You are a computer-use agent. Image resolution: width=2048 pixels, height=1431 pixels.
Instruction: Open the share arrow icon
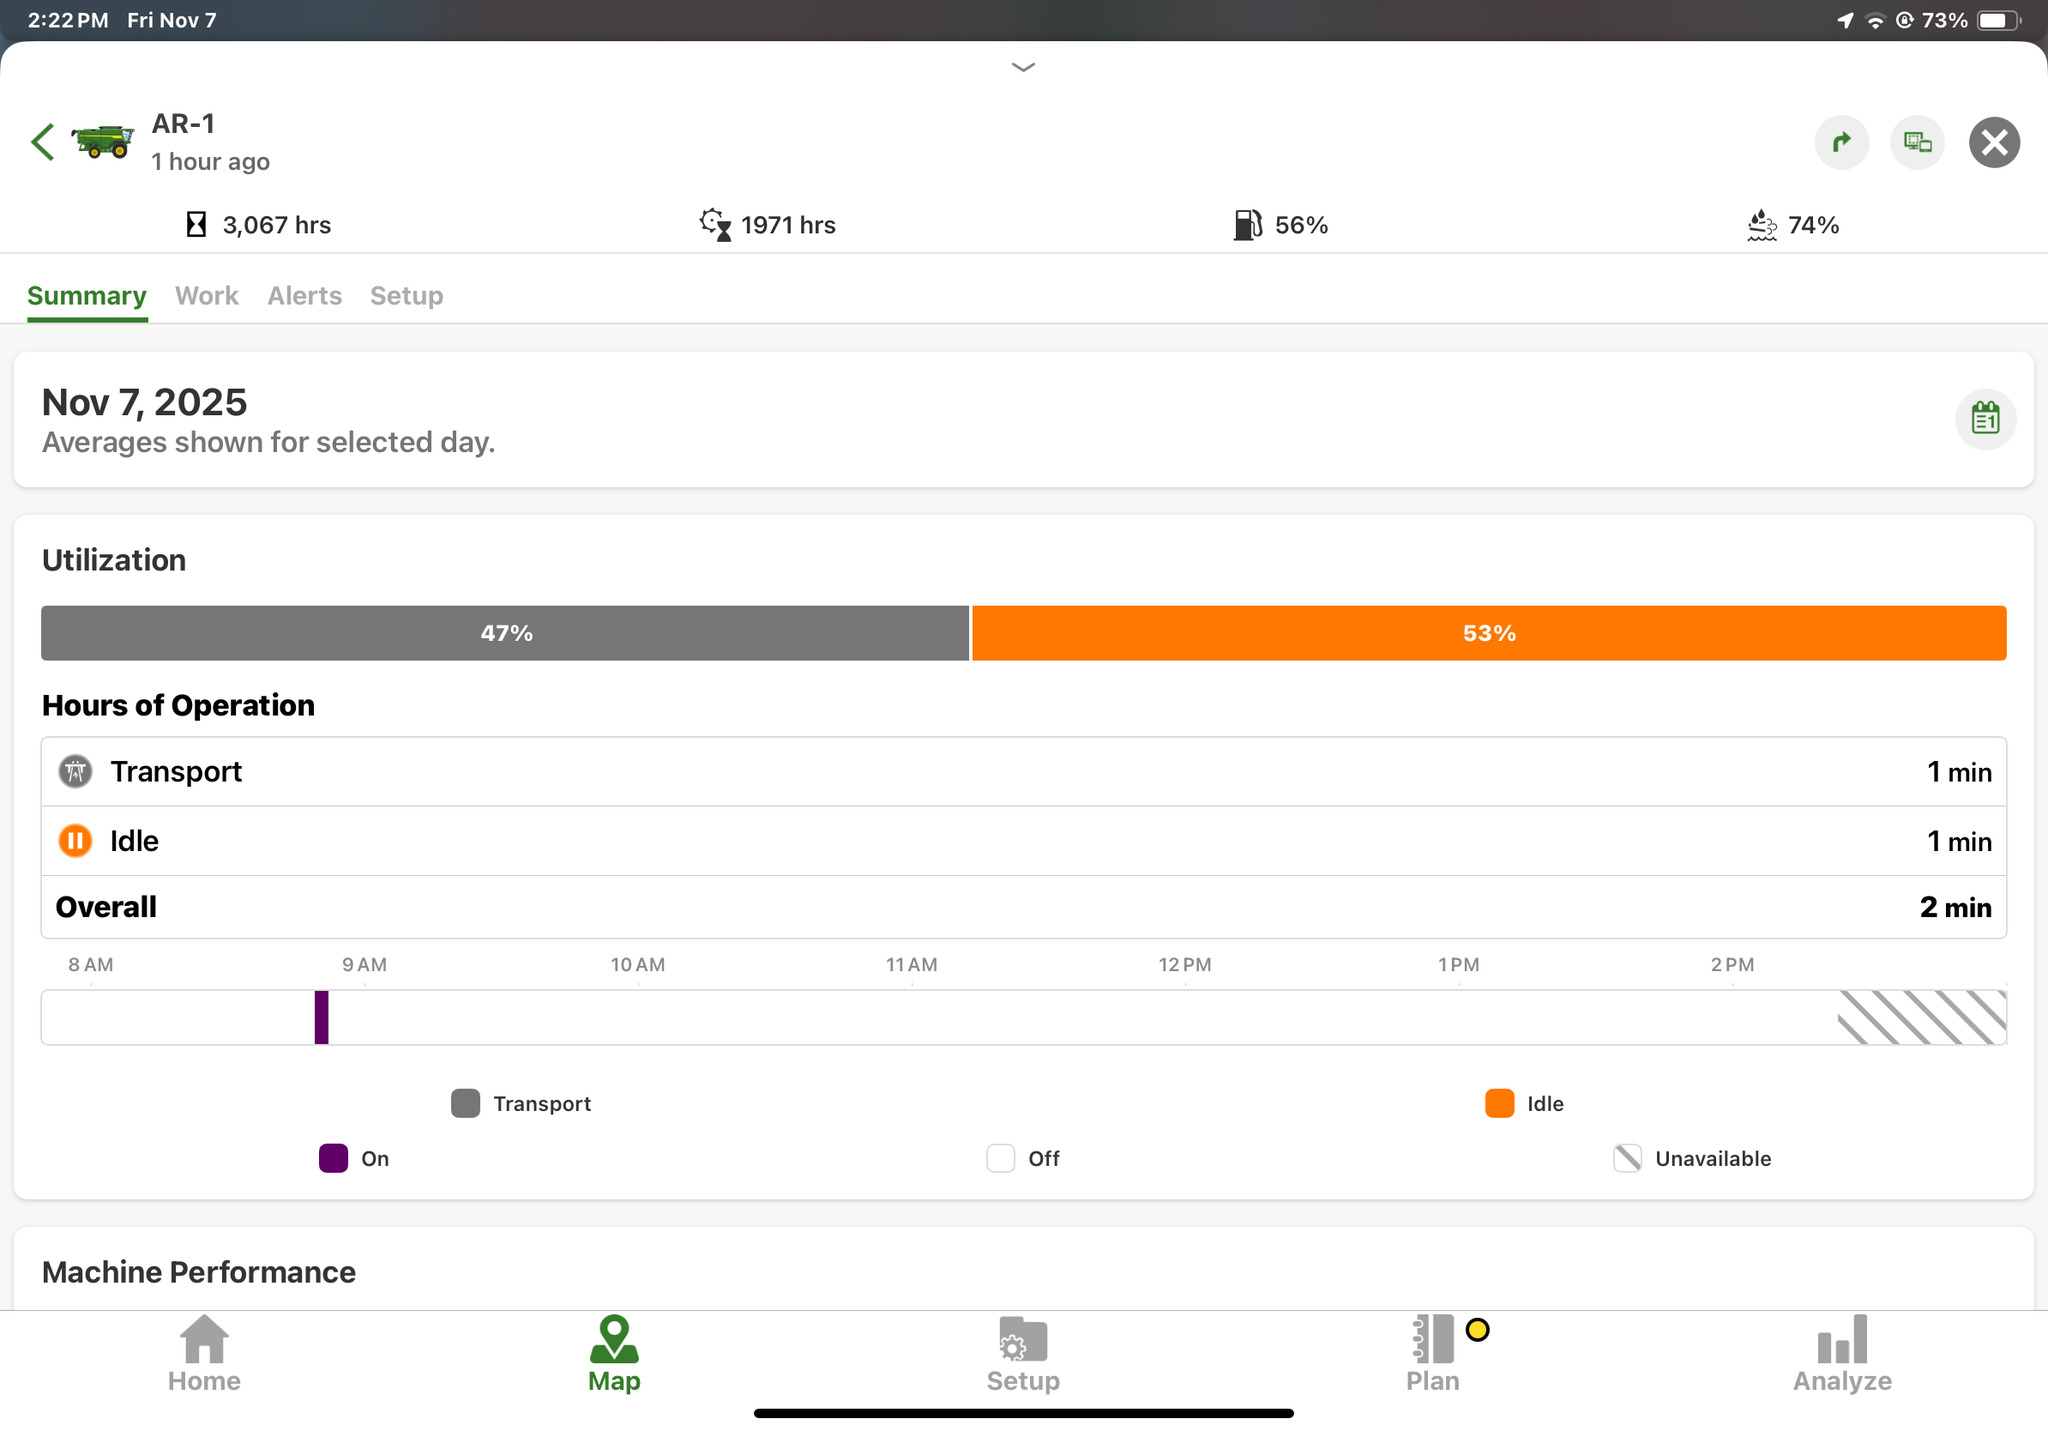1841,143
